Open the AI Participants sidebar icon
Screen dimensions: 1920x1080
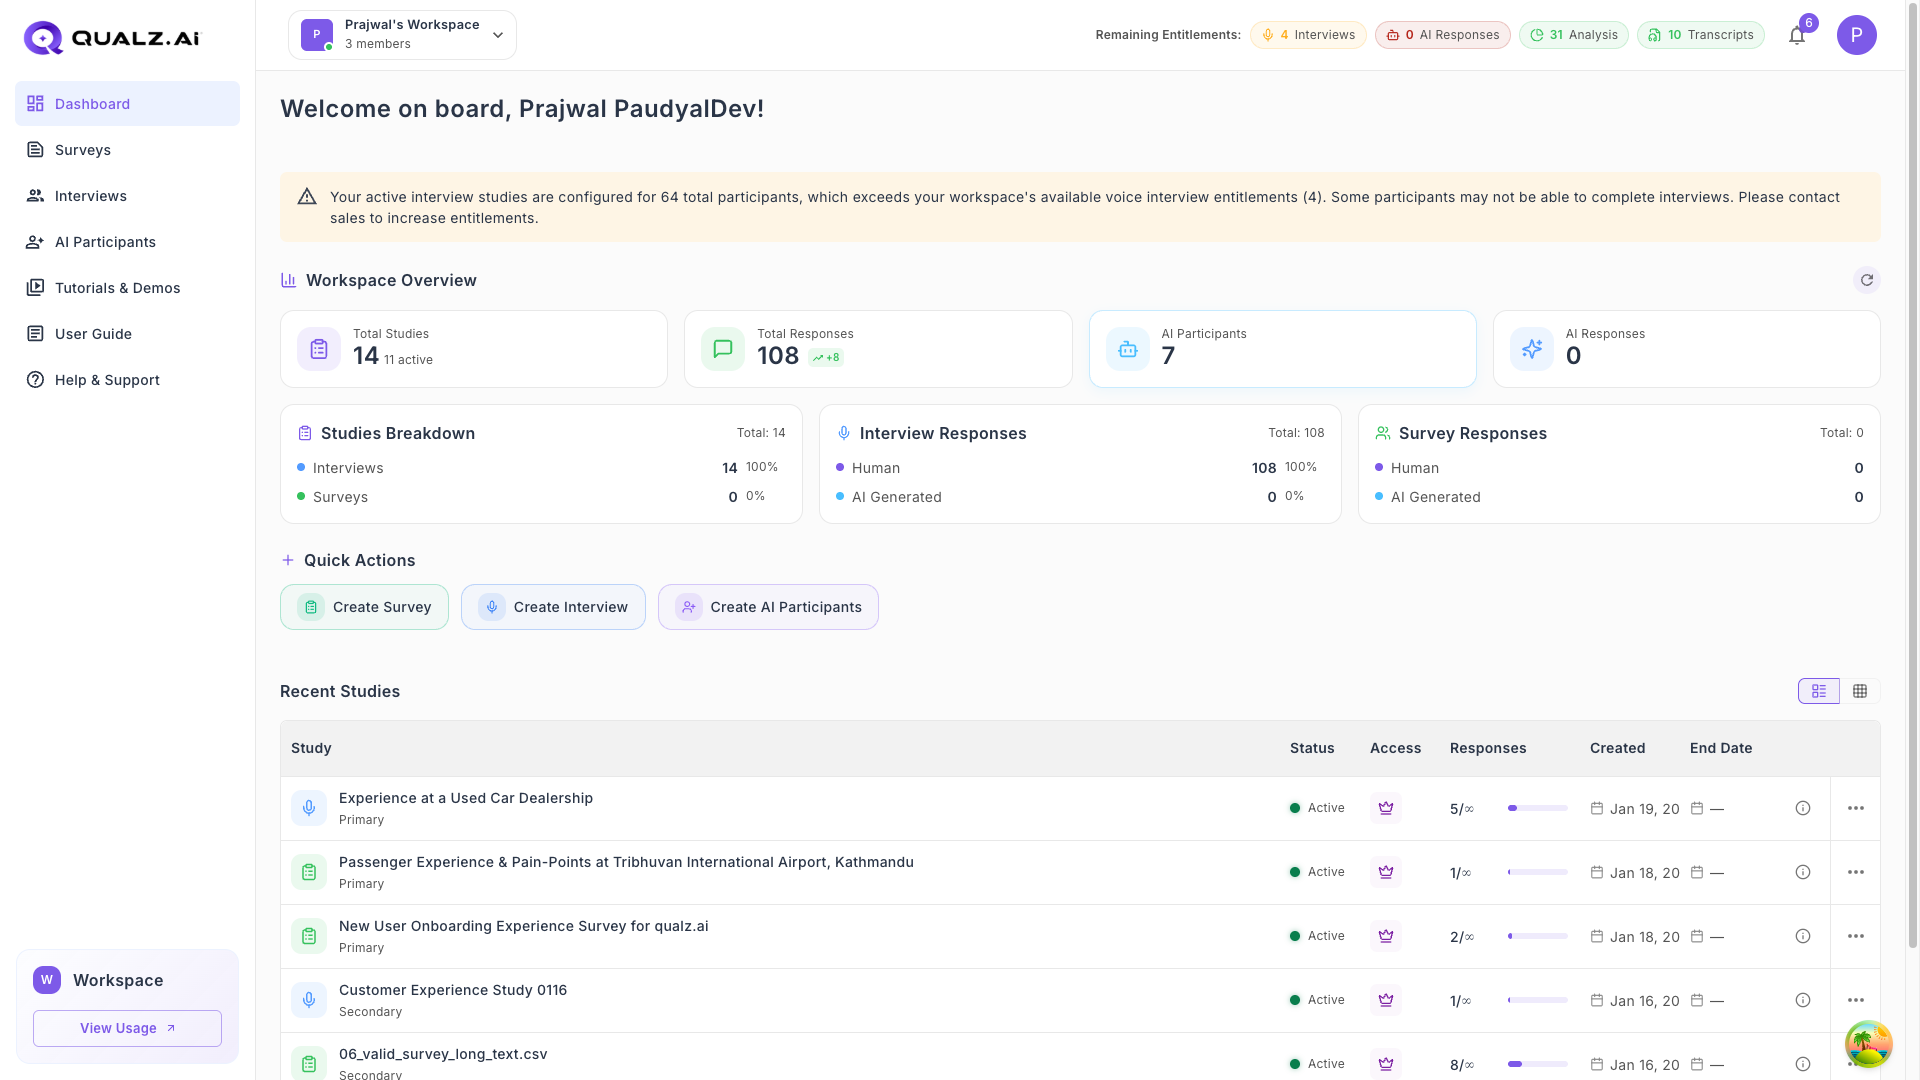click(36, 241)
